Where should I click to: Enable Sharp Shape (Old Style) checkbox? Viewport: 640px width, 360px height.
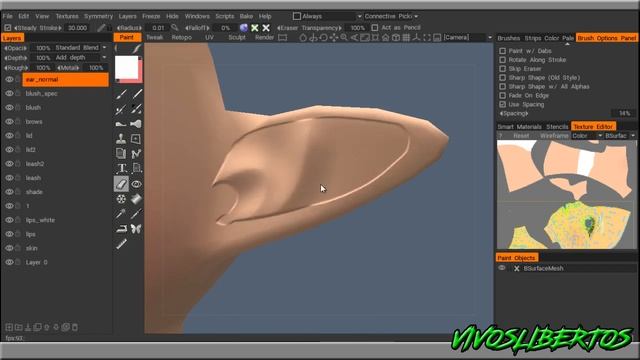502,78
